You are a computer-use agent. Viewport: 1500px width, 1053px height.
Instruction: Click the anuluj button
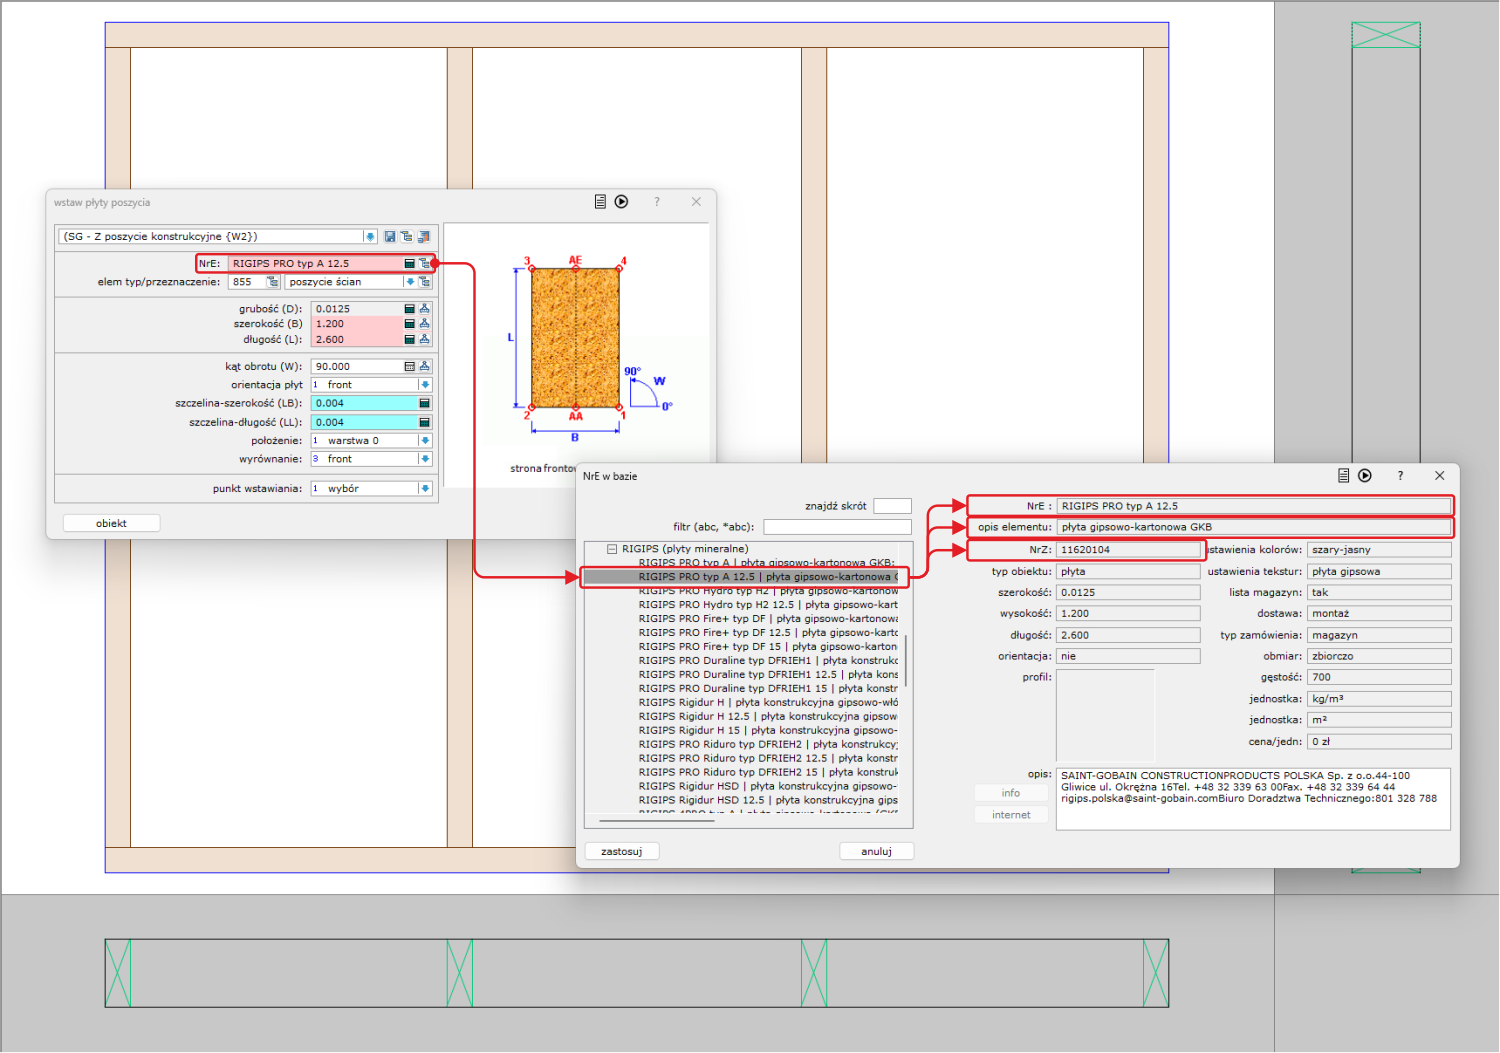point(876,852)
